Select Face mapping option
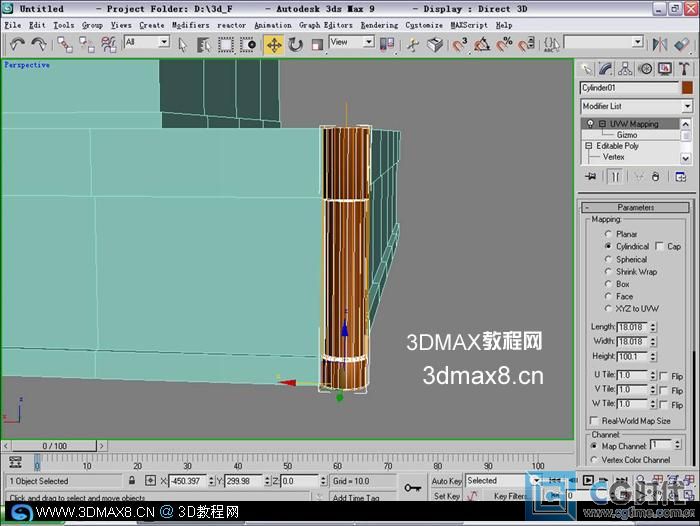The image size is (700, 526). pyautogui.click(x=608, y=296)
